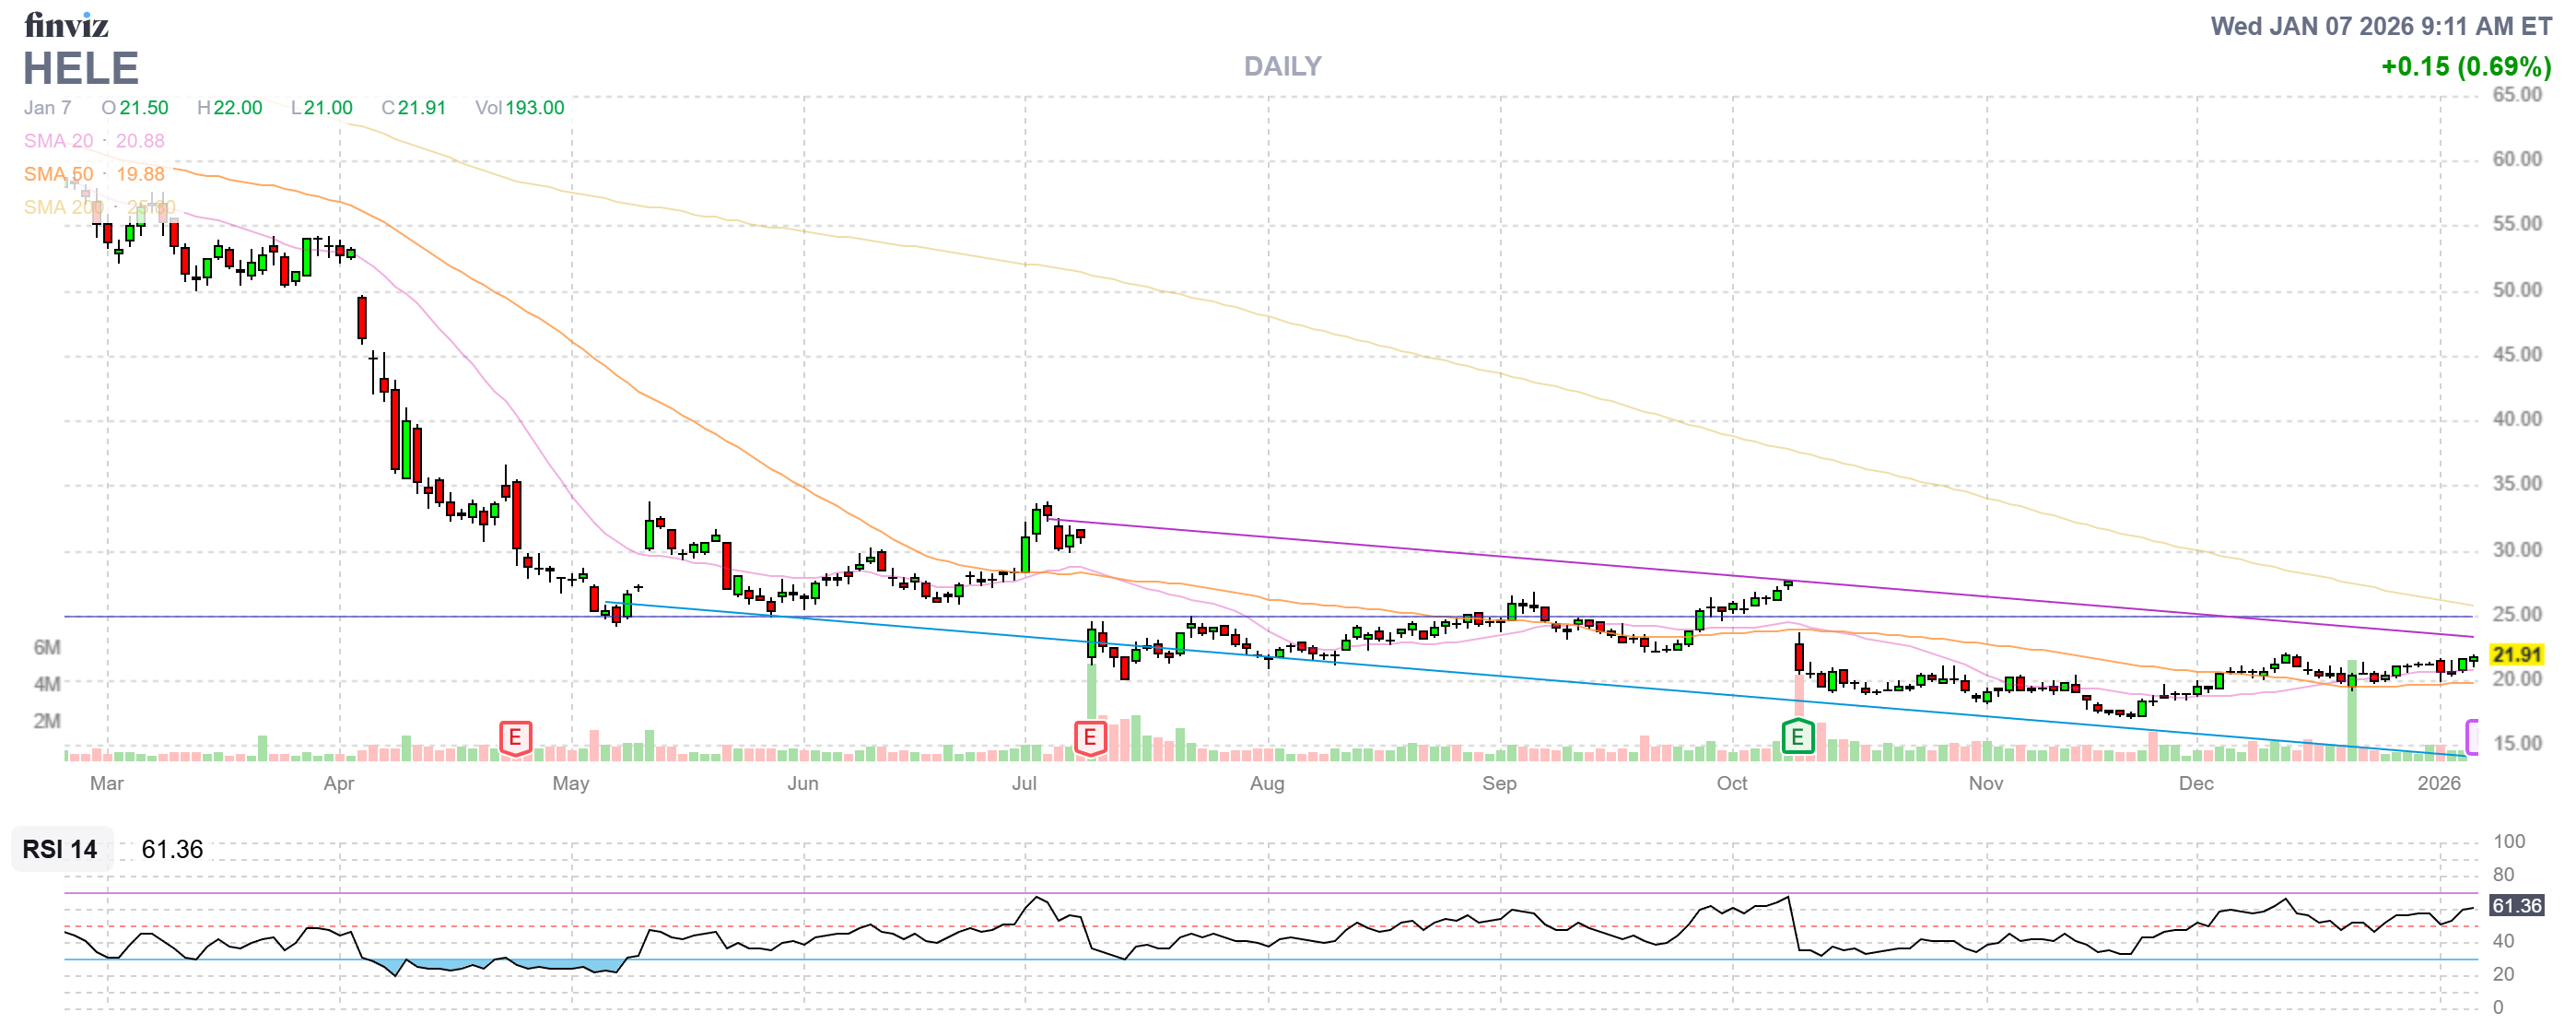This screenshot has height=1036, width=2576.
Task: Click the 2026 label on the time axis
Action: coord(2438,783)
